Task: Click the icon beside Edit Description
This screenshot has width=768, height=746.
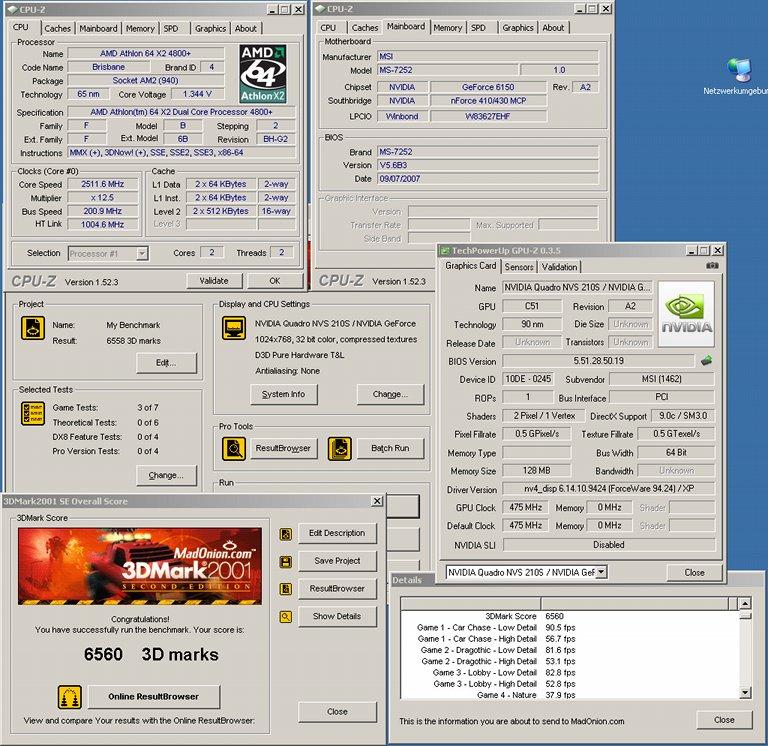Action: coord(286,534)
